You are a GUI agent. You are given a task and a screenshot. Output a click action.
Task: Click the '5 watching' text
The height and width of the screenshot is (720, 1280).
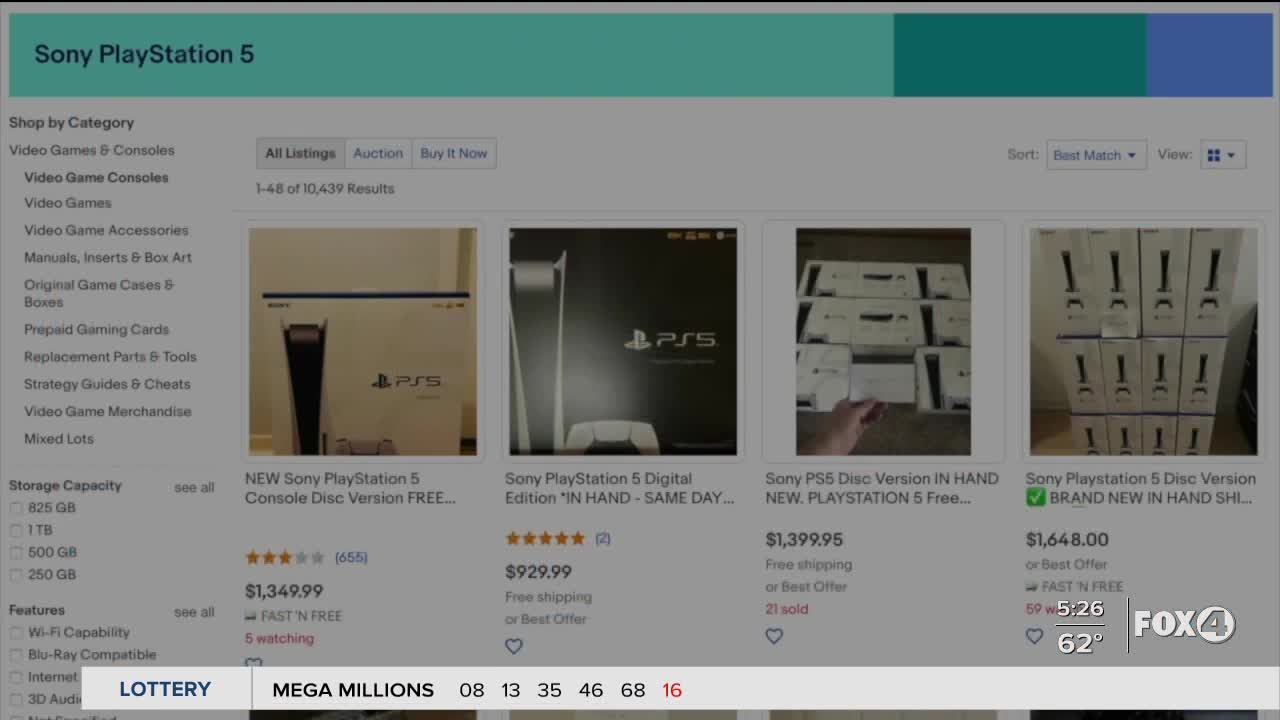click(279, 638)
